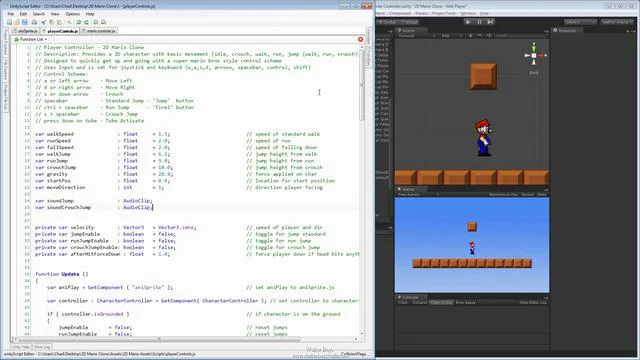640x360 pixels.
Task: Open the Layers dropdown in Unity toolbar
Action: 580,22
